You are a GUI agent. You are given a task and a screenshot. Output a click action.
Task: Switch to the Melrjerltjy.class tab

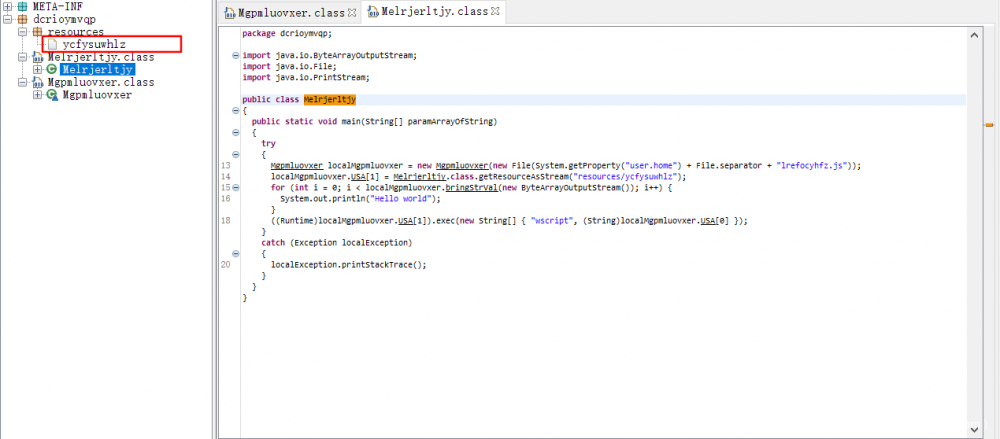tap(434, 11)
